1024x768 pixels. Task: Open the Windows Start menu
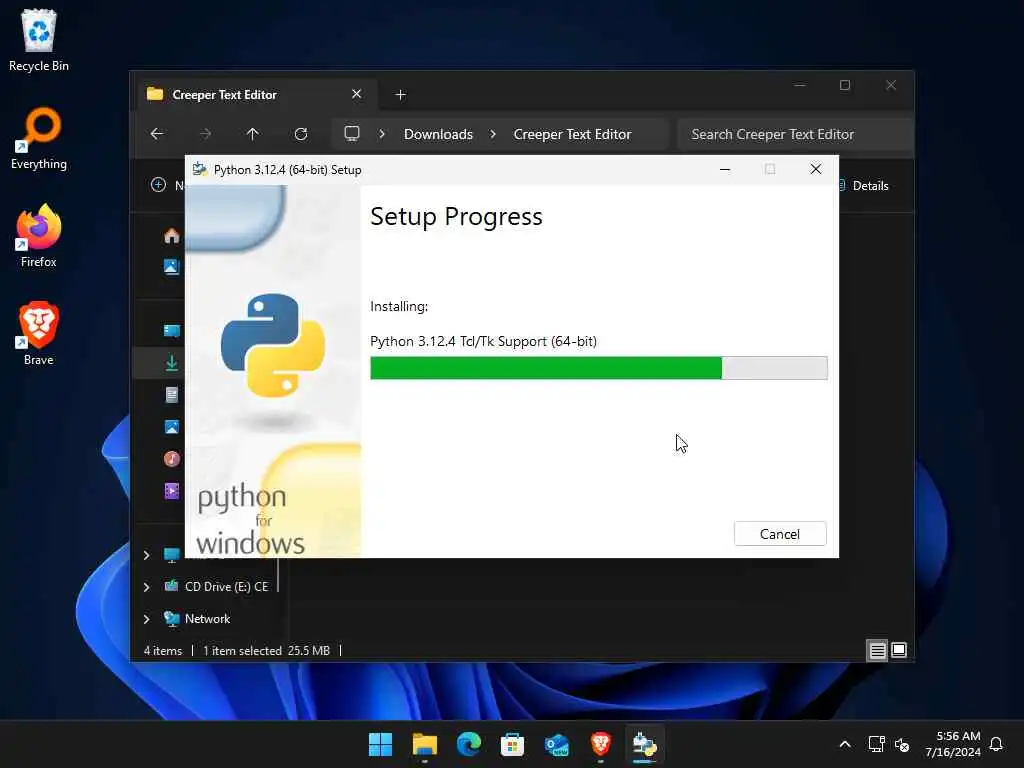(380, 744)
